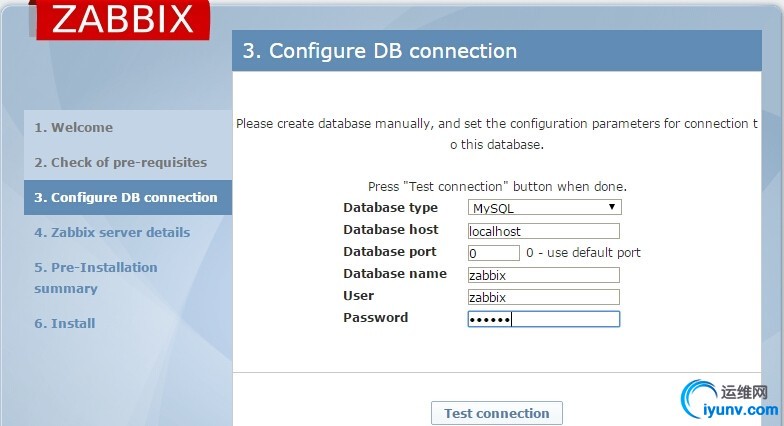Click the "Please create database manually" instruction text
784x426 pixels.
pyautogui.click(x=497, y=134)
